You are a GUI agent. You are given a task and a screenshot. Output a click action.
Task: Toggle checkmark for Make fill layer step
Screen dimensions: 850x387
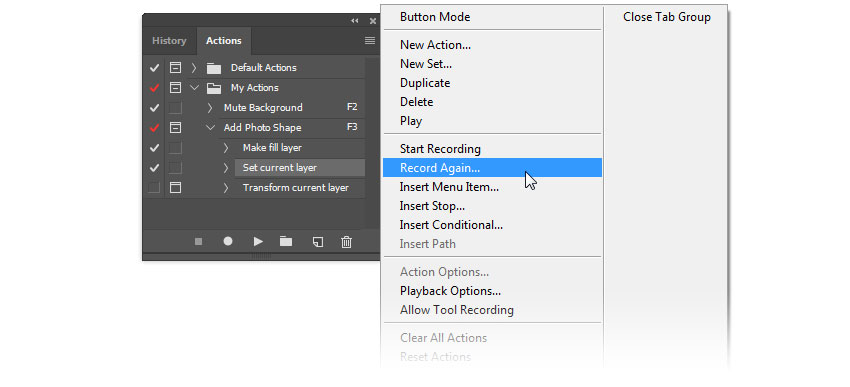(154, 147)
